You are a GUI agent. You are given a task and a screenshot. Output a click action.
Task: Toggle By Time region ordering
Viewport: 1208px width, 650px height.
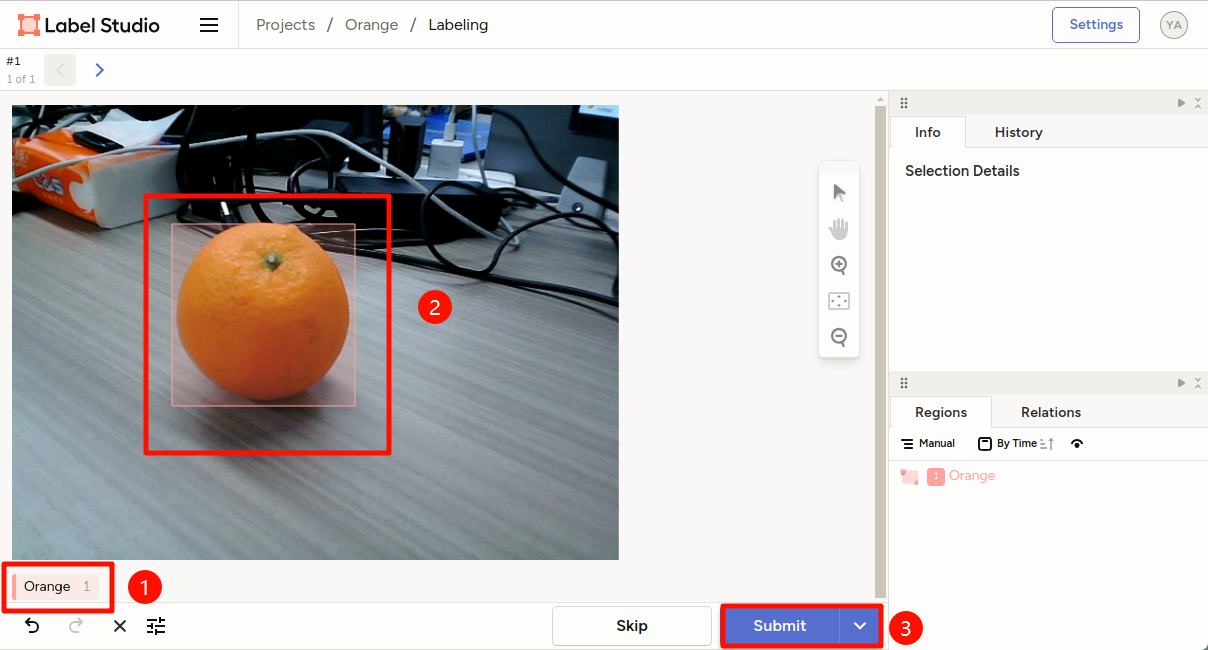coord(1016,444)
